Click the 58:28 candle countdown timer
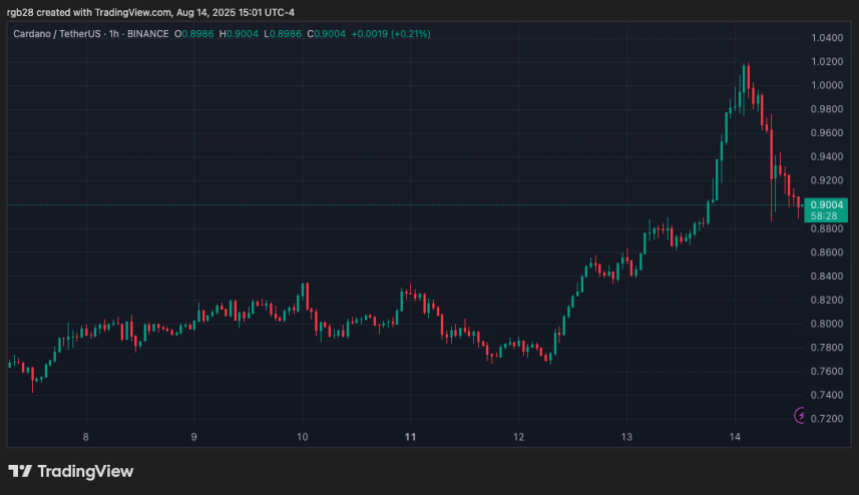 (826, 216)
